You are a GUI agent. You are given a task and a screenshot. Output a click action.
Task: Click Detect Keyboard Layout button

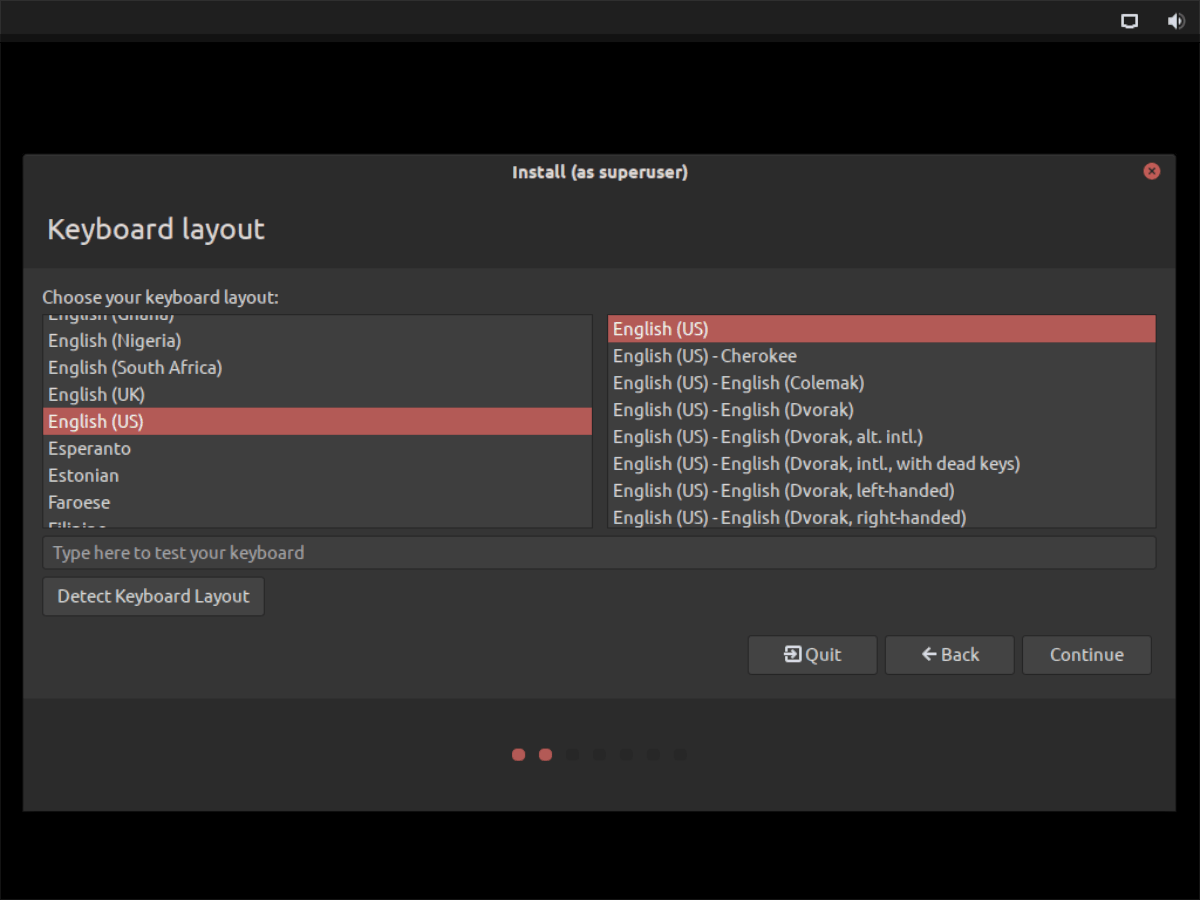coord(153,596)
